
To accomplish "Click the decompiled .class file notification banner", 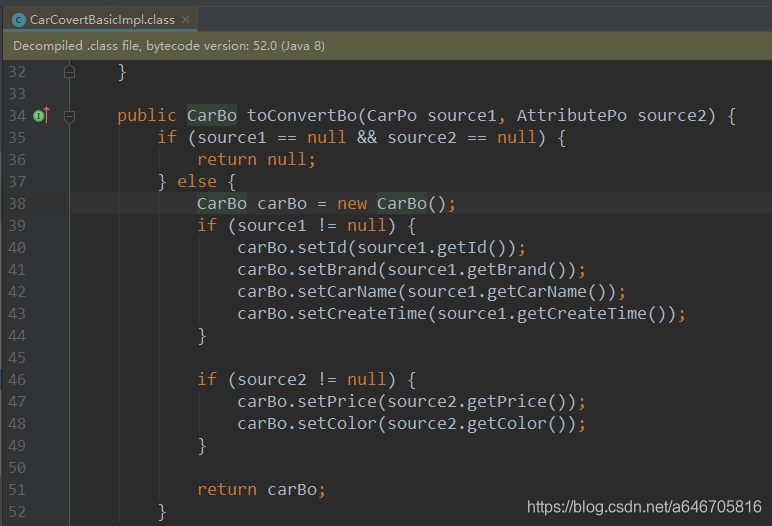I will click(386, 46).
